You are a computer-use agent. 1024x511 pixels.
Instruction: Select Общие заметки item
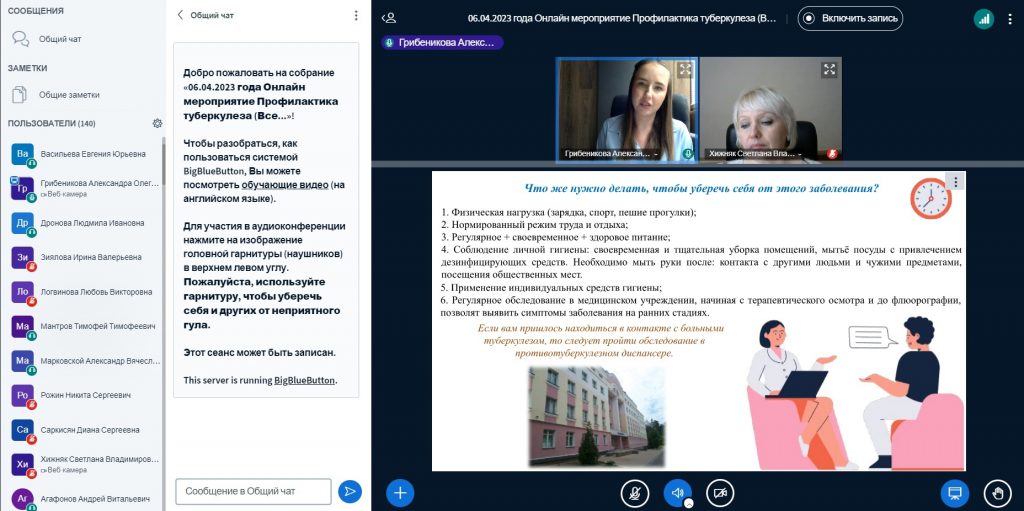(82, 94)
